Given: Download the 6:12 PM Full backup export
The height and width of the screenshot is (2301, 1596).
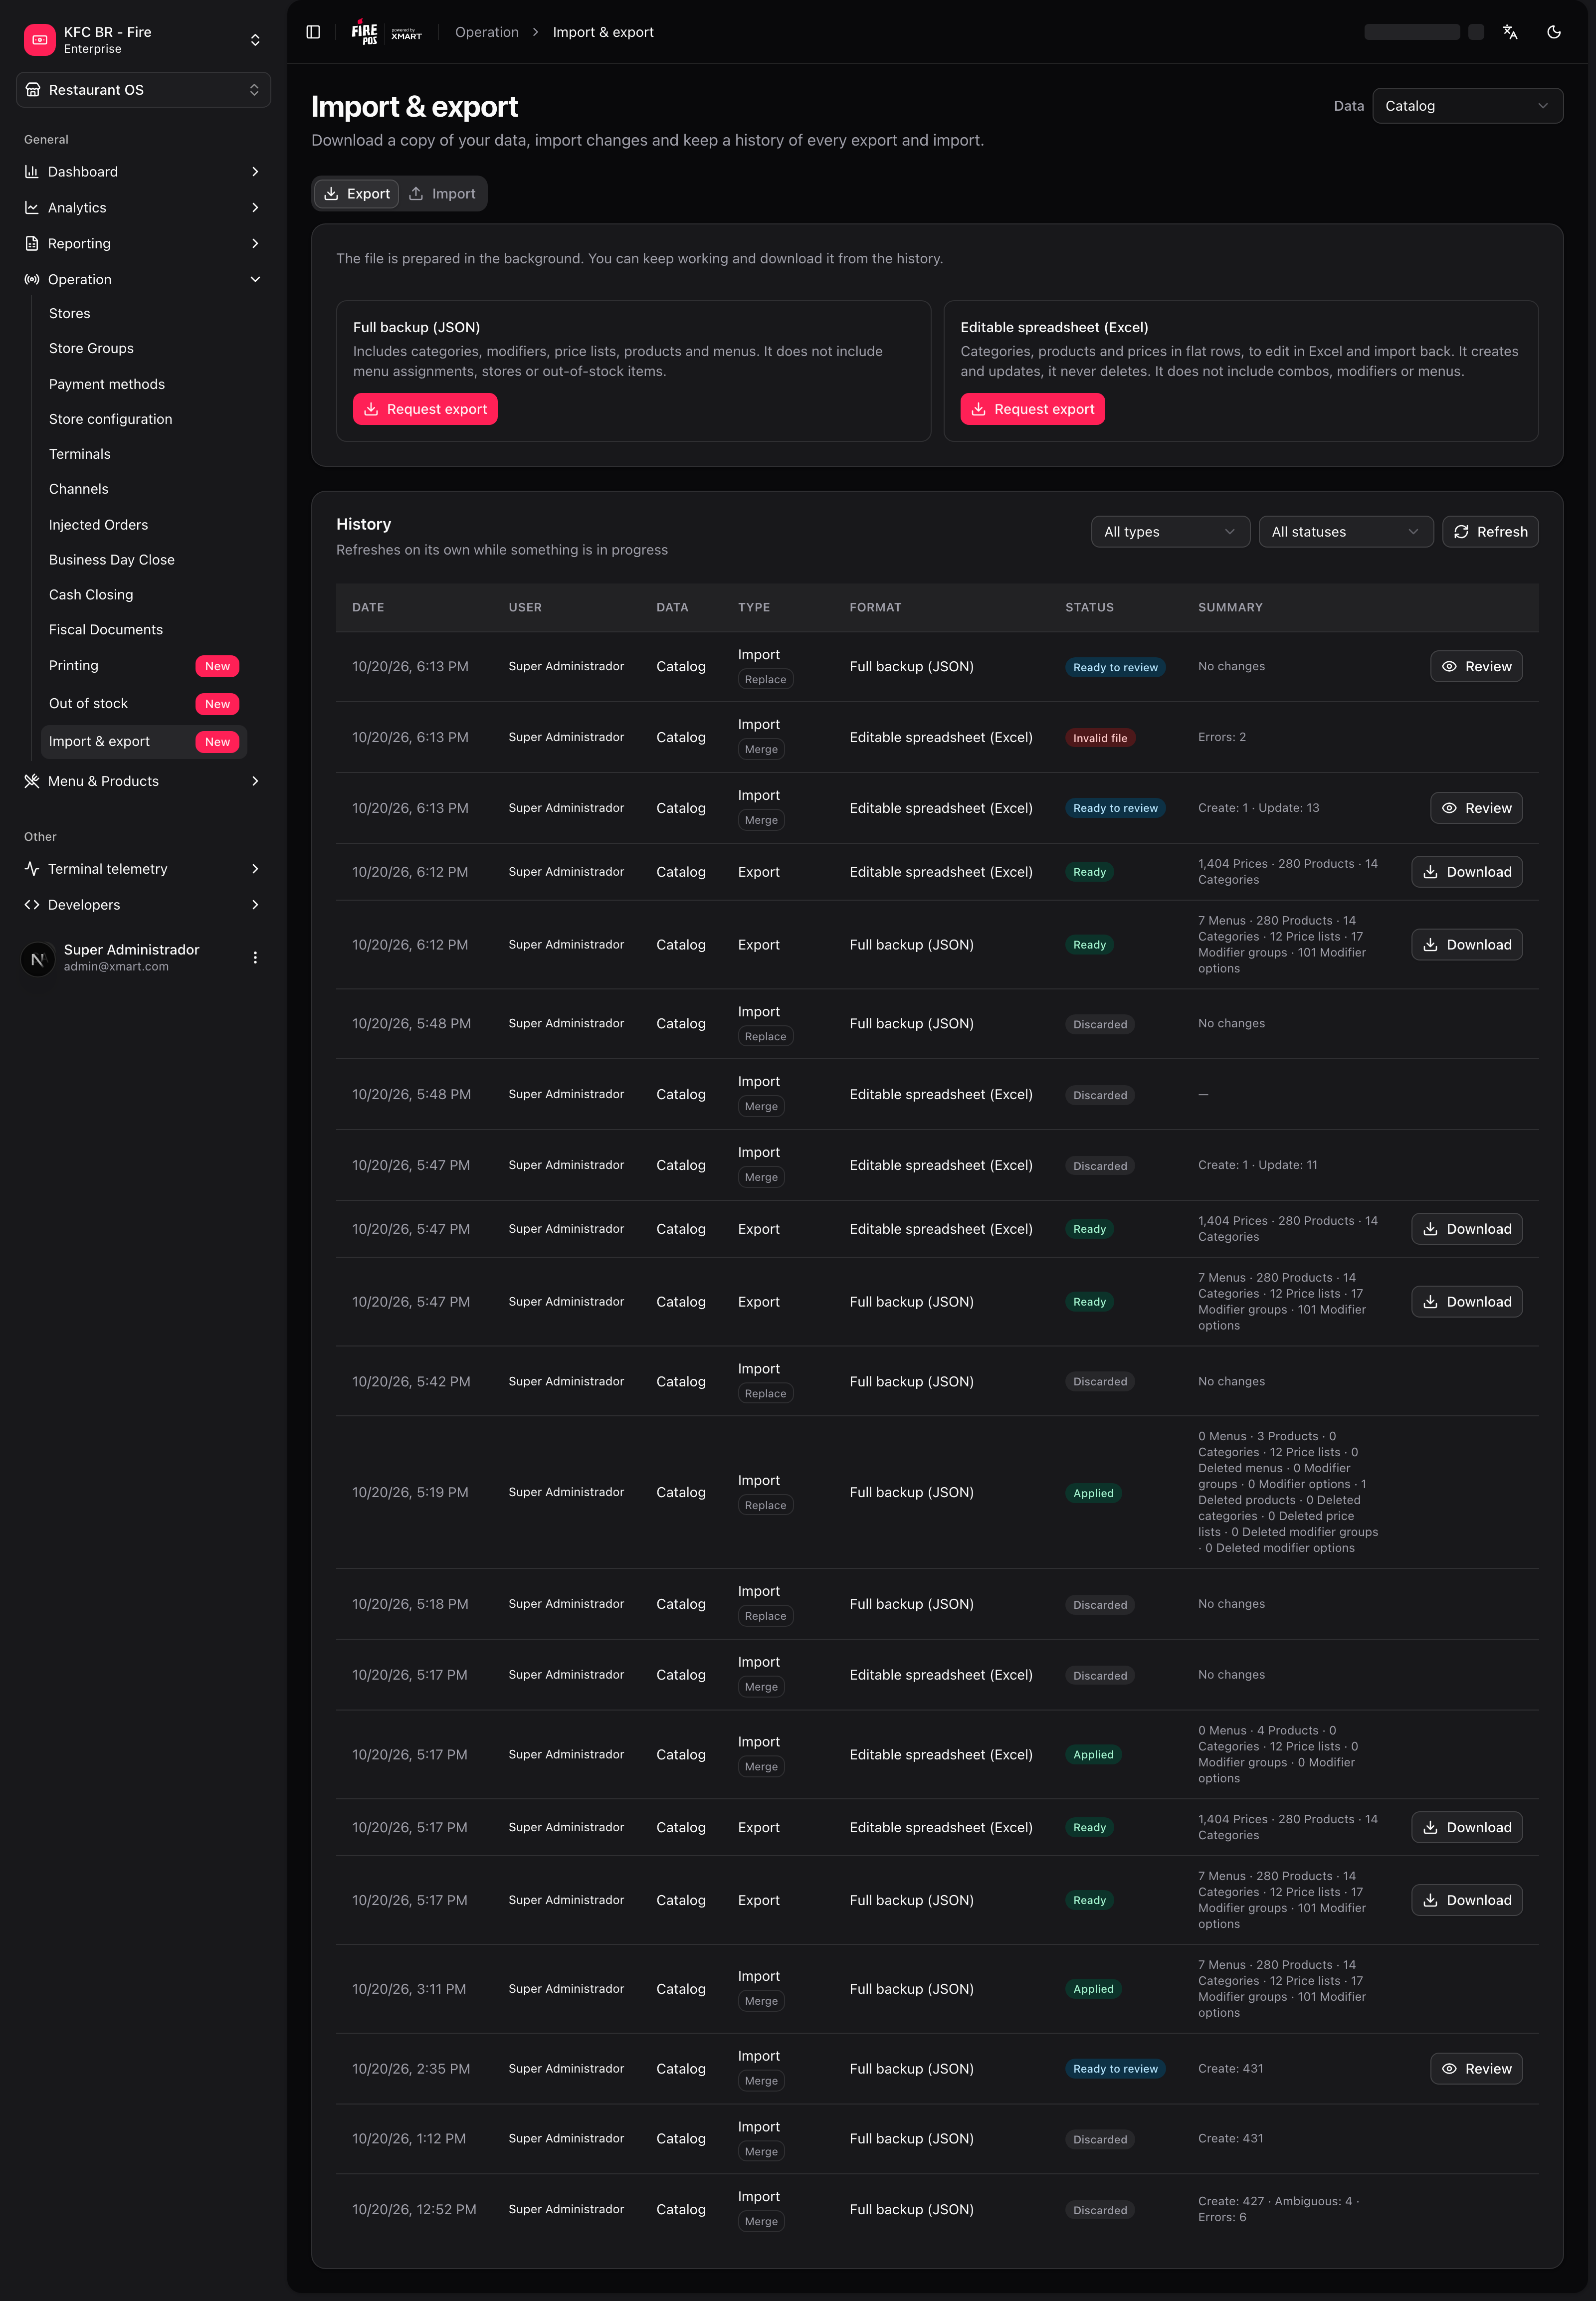Looking at the screenshot, I should click(1467, 945).
